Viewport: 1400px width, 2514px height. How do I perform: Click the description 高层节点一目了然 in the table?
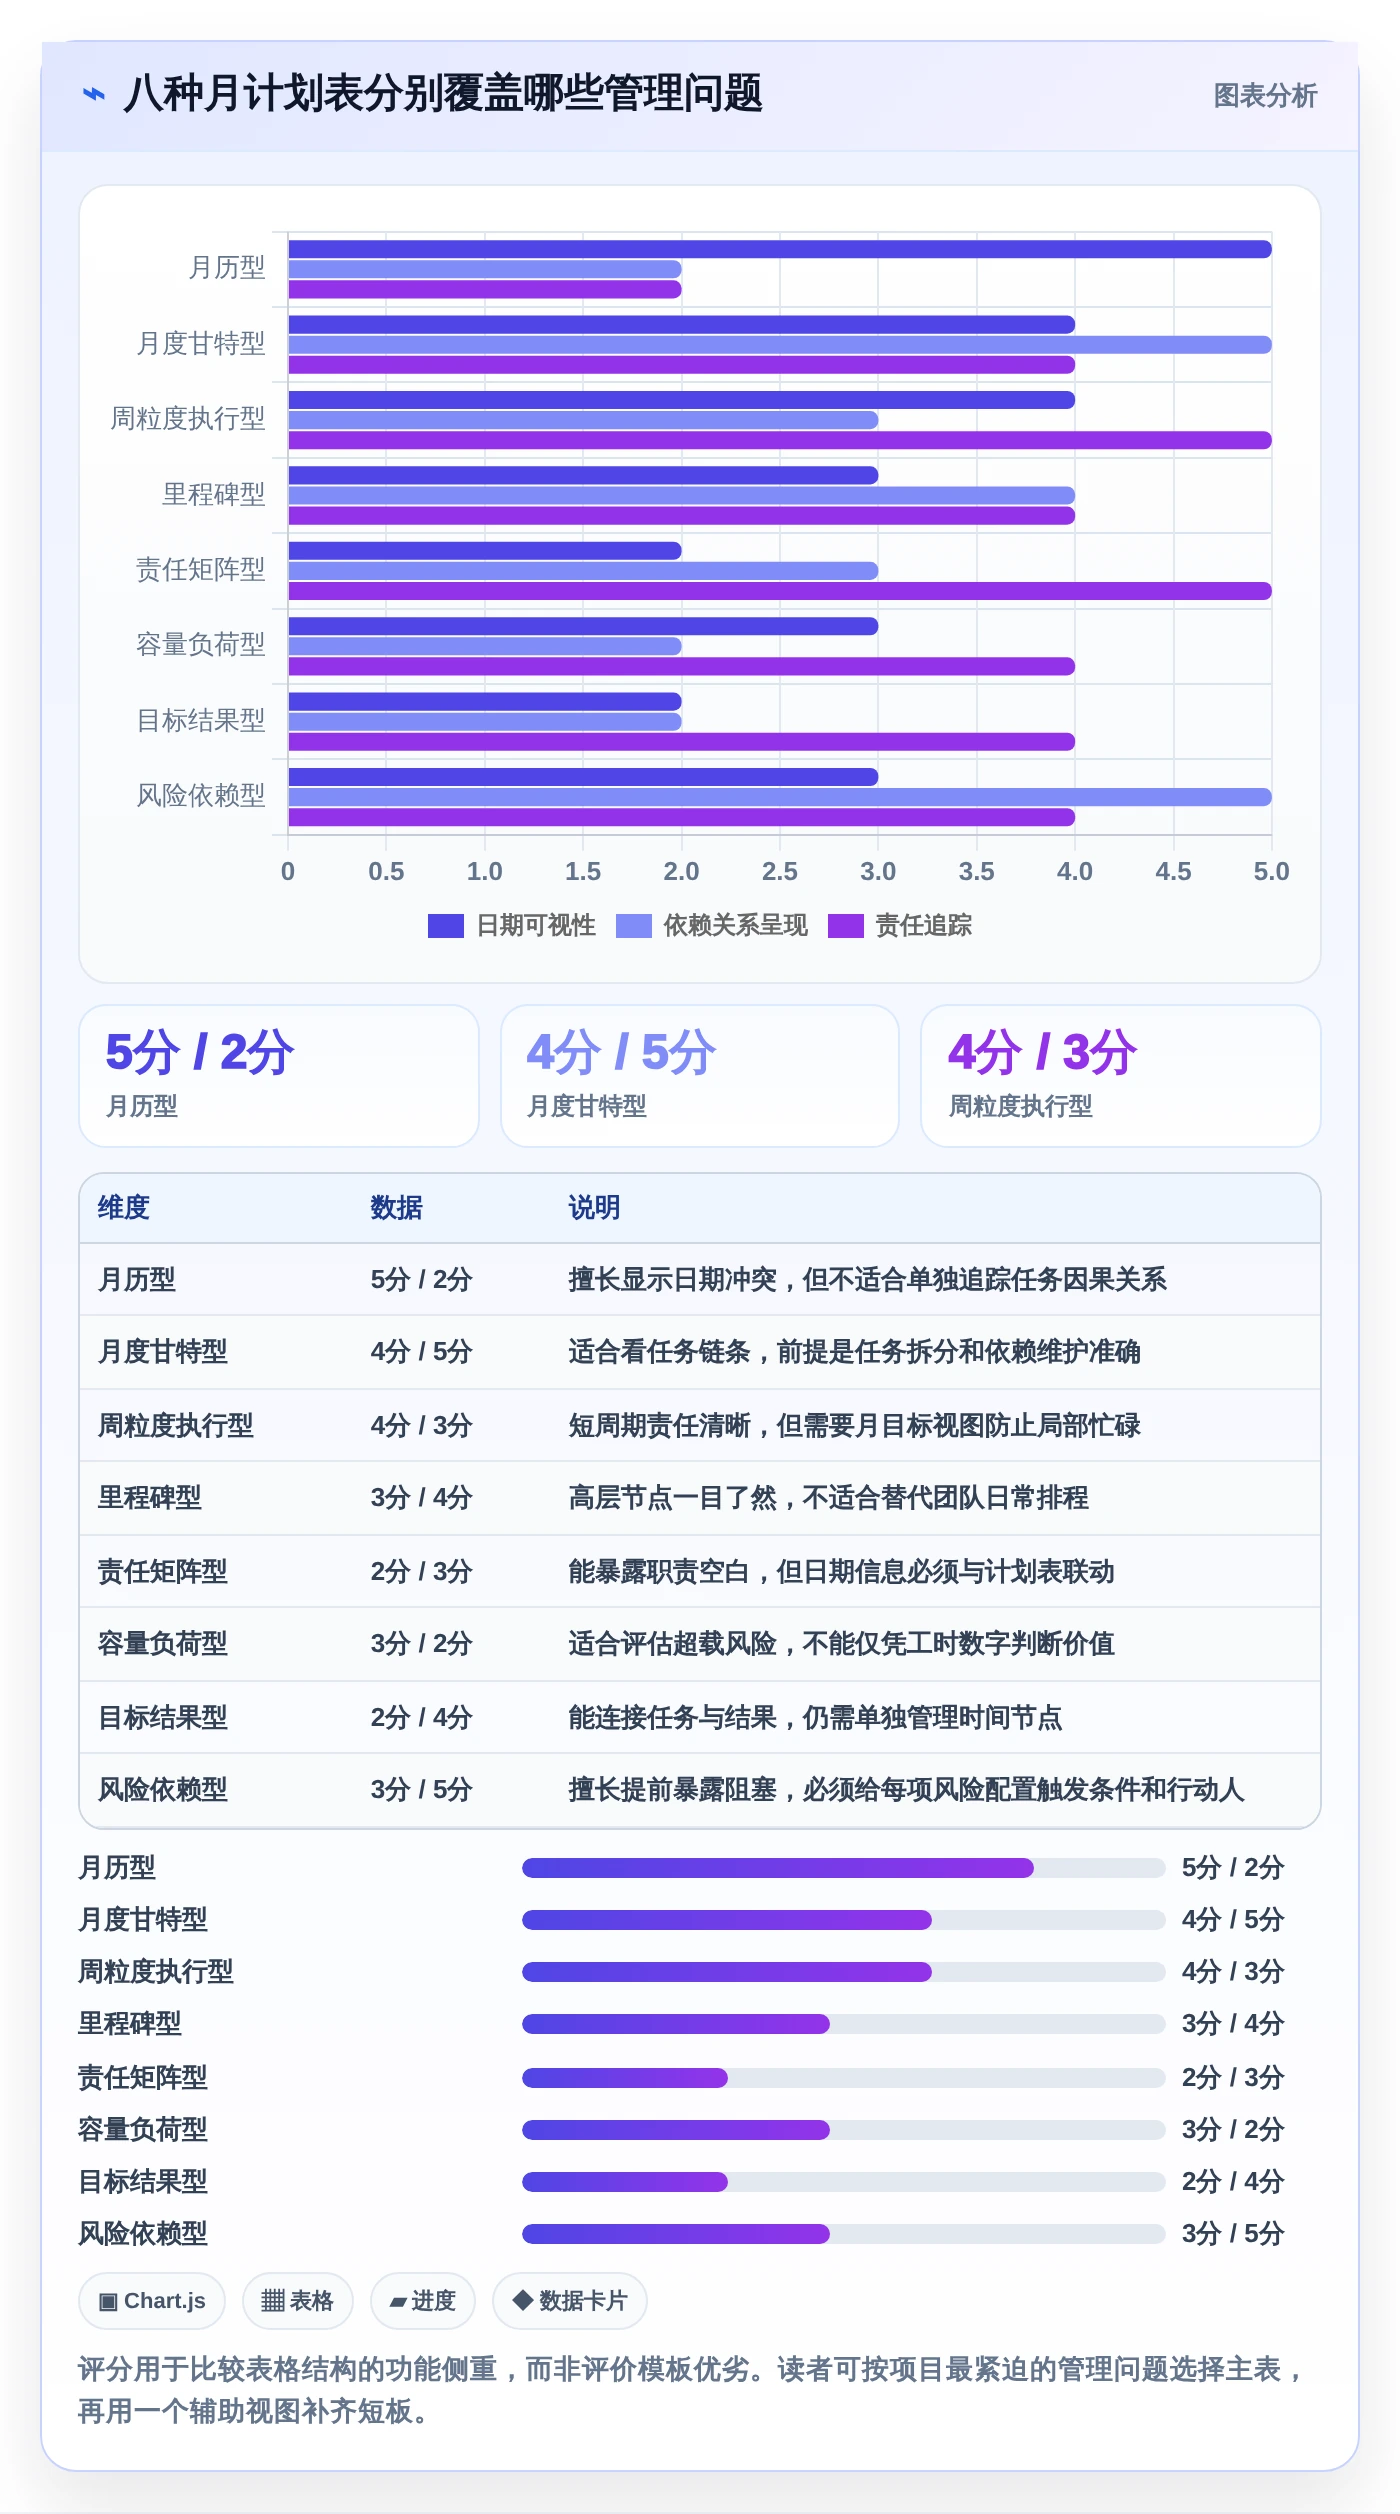[828, 1497]
